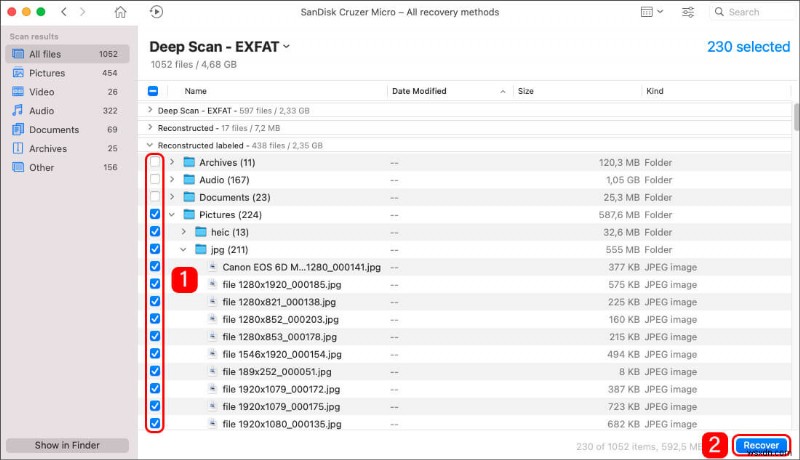Select the file 1920x1080_000135.jpg name

pos(282,424)
